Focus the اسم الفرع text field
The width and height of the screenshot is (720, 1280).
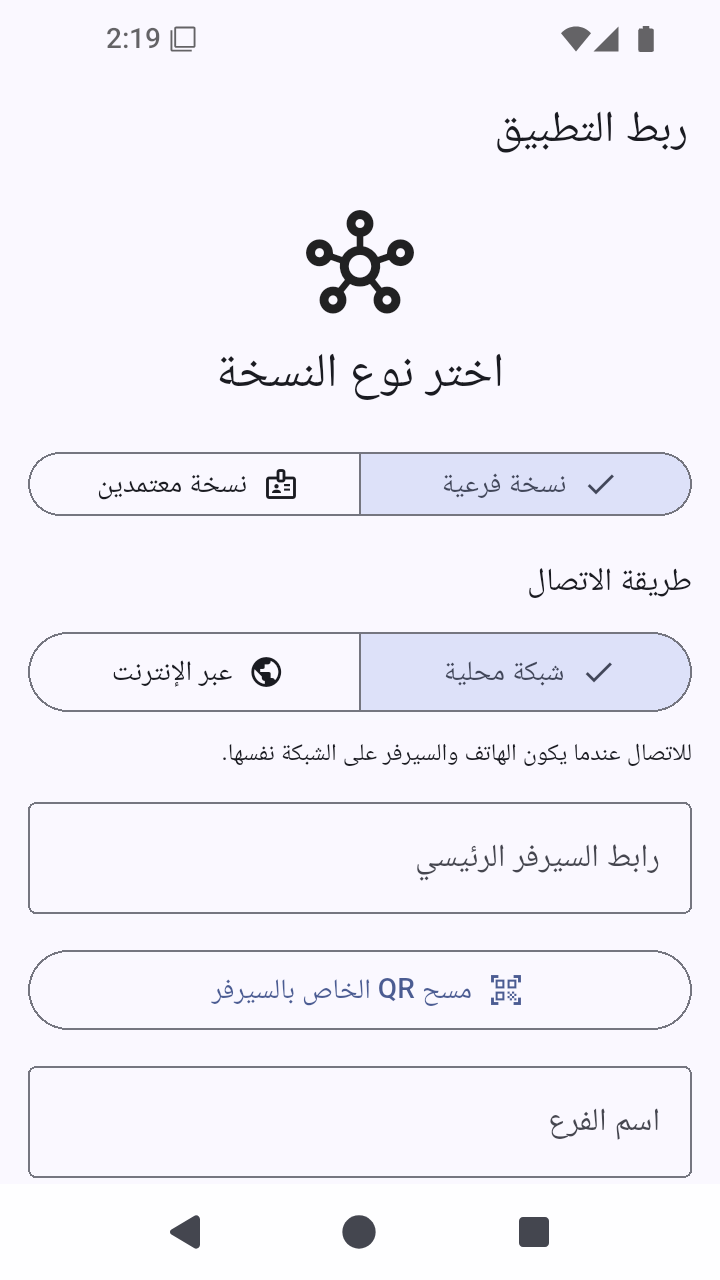click(x=360, y=1122)
